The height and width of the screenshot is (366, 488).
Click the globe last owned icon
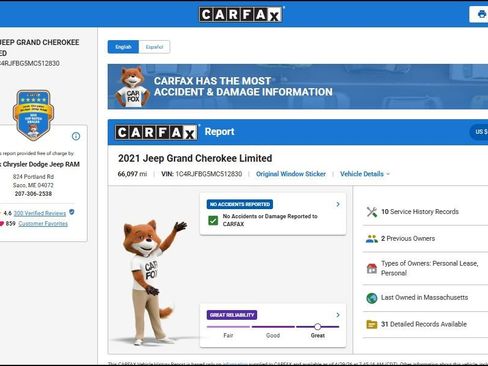tap(372, 298)
